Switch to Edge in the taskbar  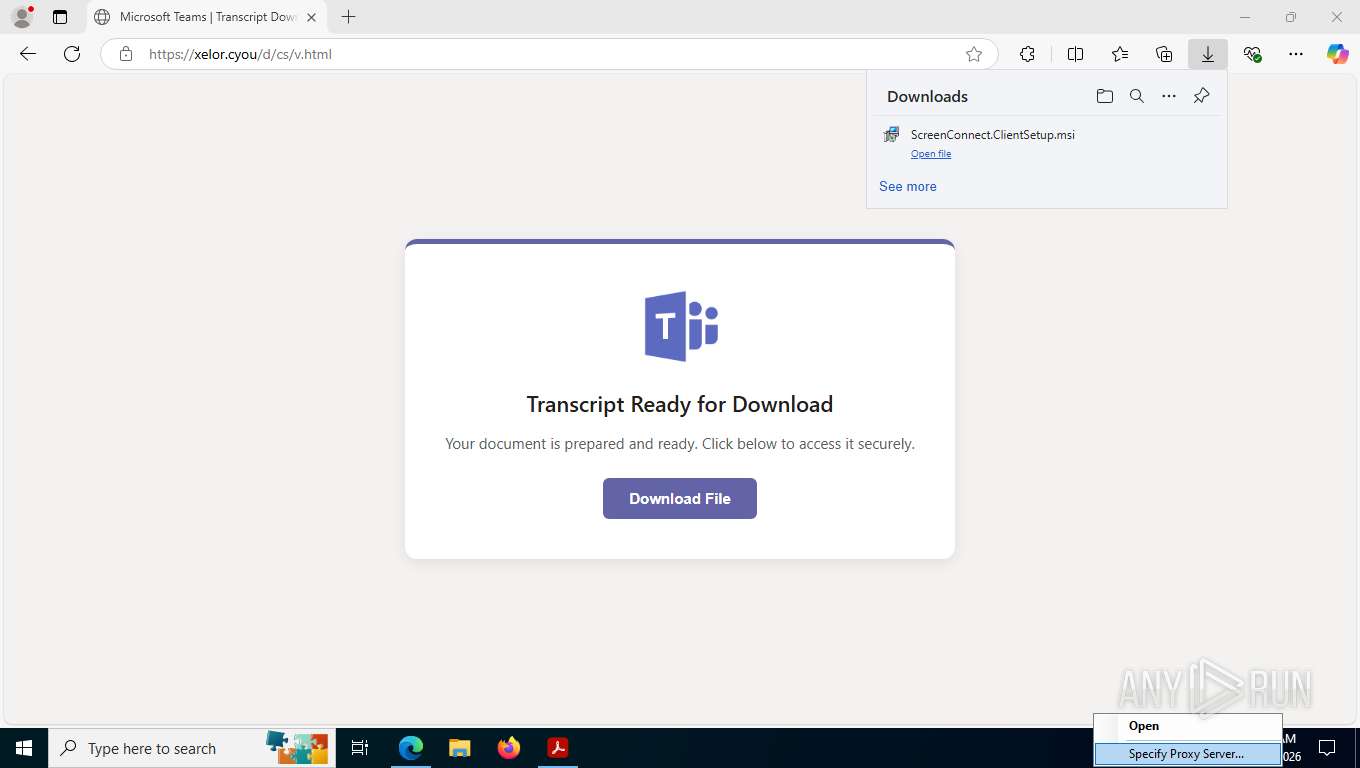[x=411, y=748]
